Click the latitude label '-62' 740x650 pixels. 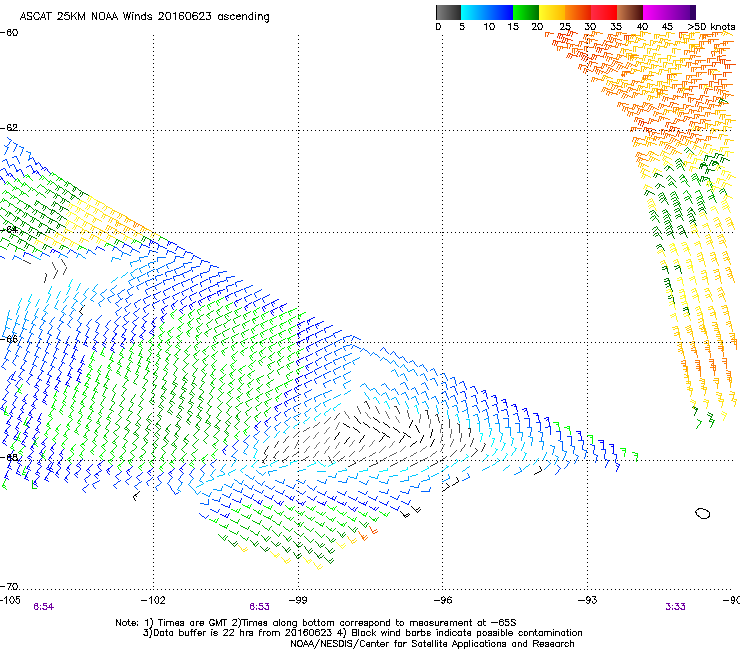tap(9, 128)
